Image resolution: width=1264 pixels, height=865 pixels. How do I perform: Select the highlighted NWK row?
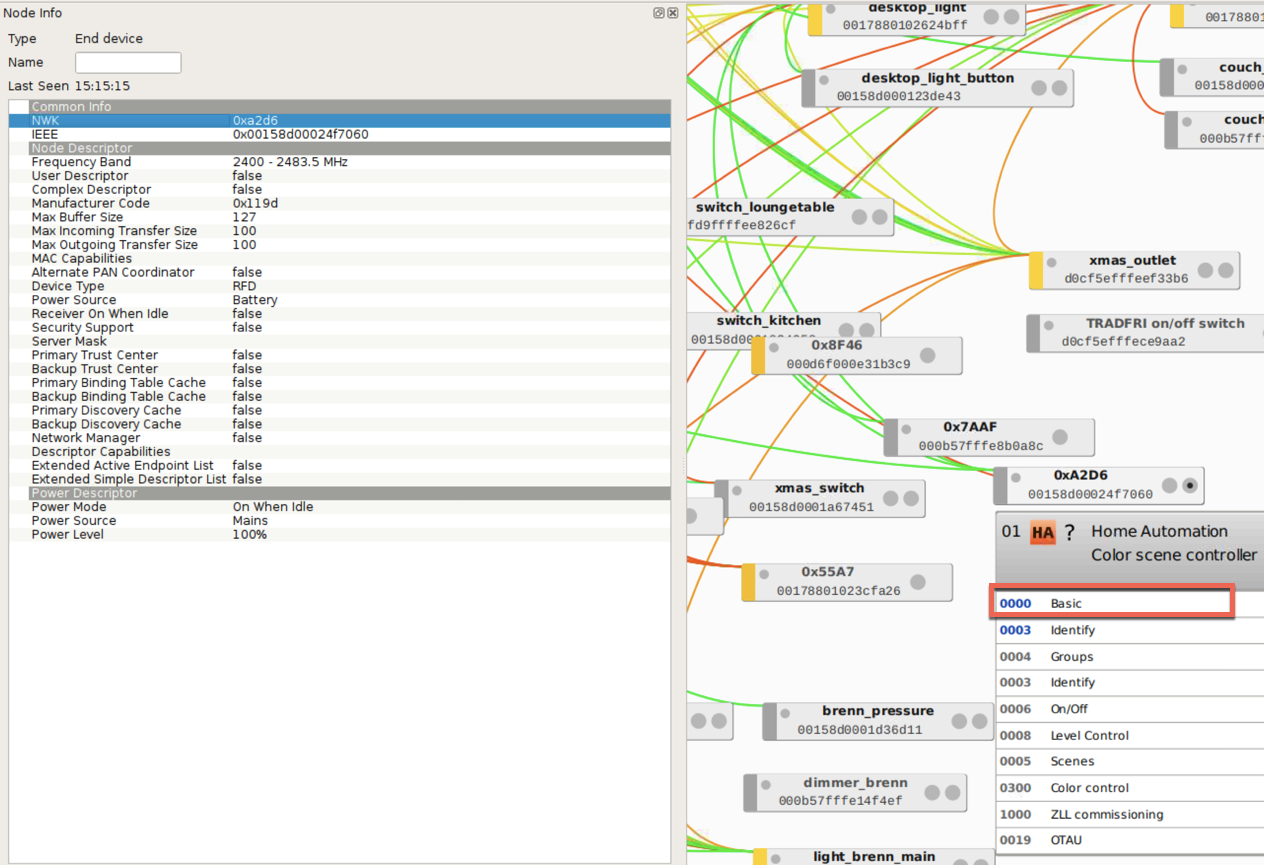[340, 120]
